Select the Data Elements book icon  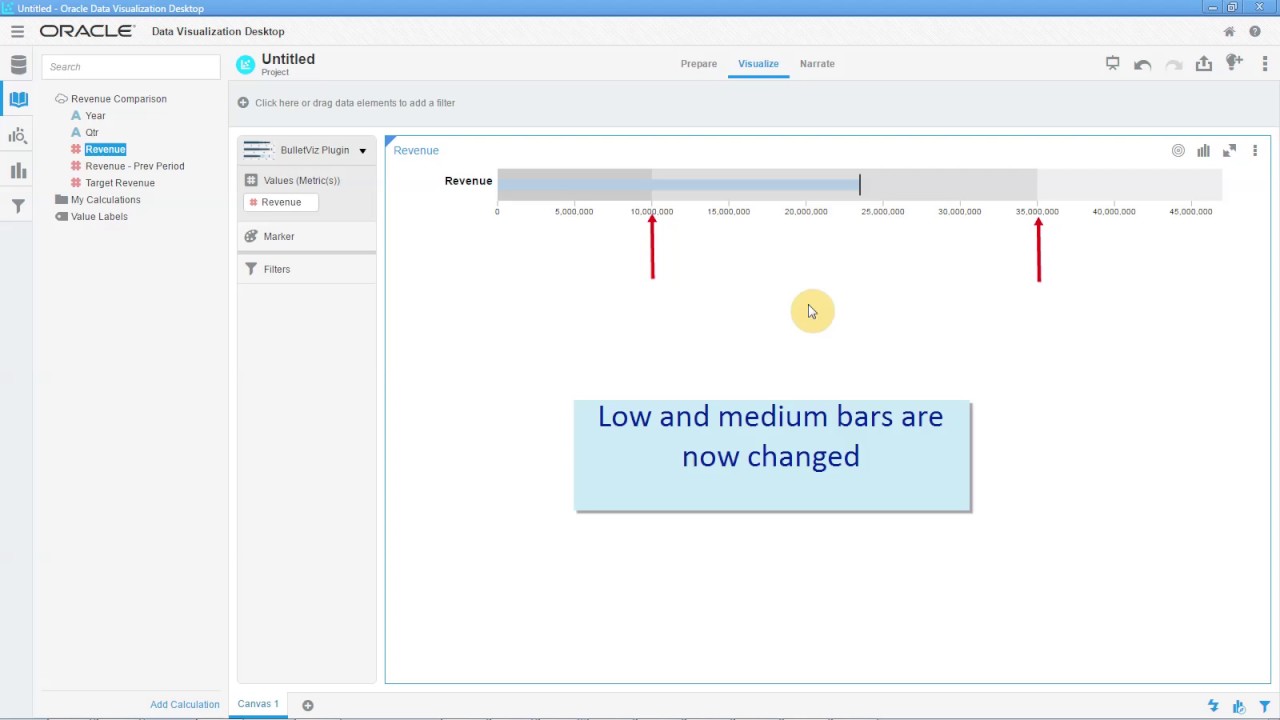18,99
